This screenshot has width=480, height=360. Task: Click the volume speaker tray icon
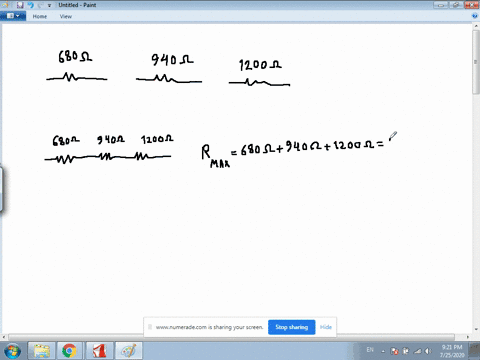click(x=428, y=351)
